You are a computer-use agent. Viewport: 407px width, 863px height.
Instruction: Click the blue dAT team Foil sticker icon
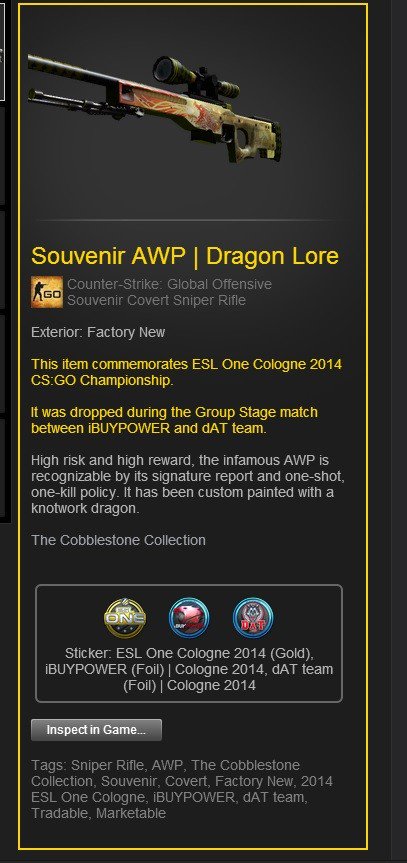coord(253,618)
